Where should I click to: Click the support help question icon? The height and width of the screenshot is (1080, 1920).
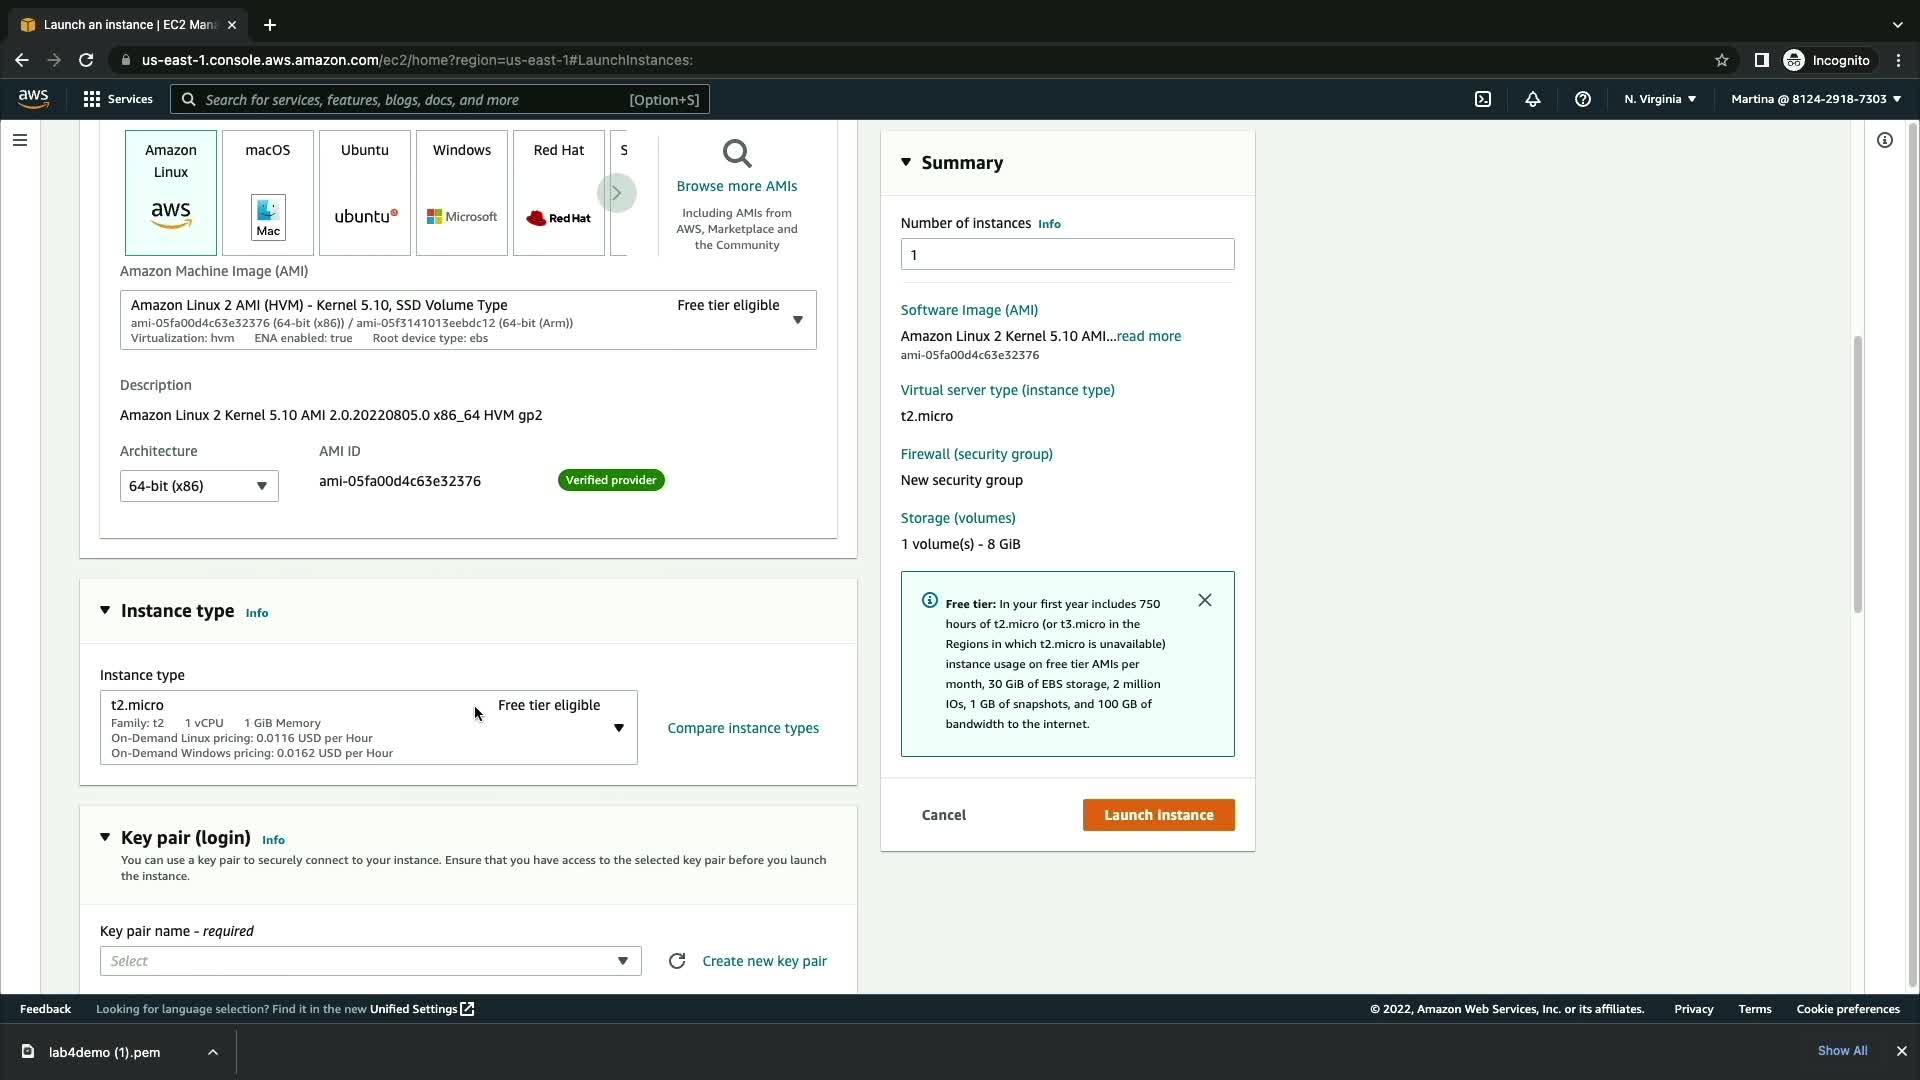tap(1582, 99)
